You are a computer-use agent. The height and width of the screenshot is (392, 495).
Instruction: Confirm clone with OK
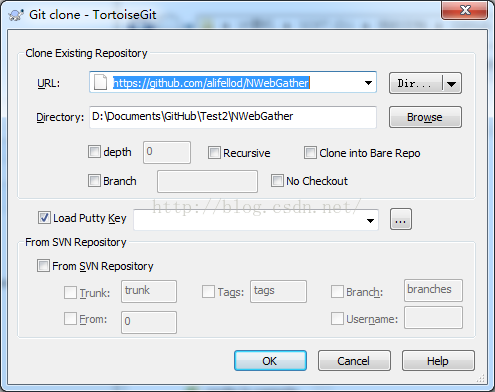pyautogui.click(x=270, y=361)
